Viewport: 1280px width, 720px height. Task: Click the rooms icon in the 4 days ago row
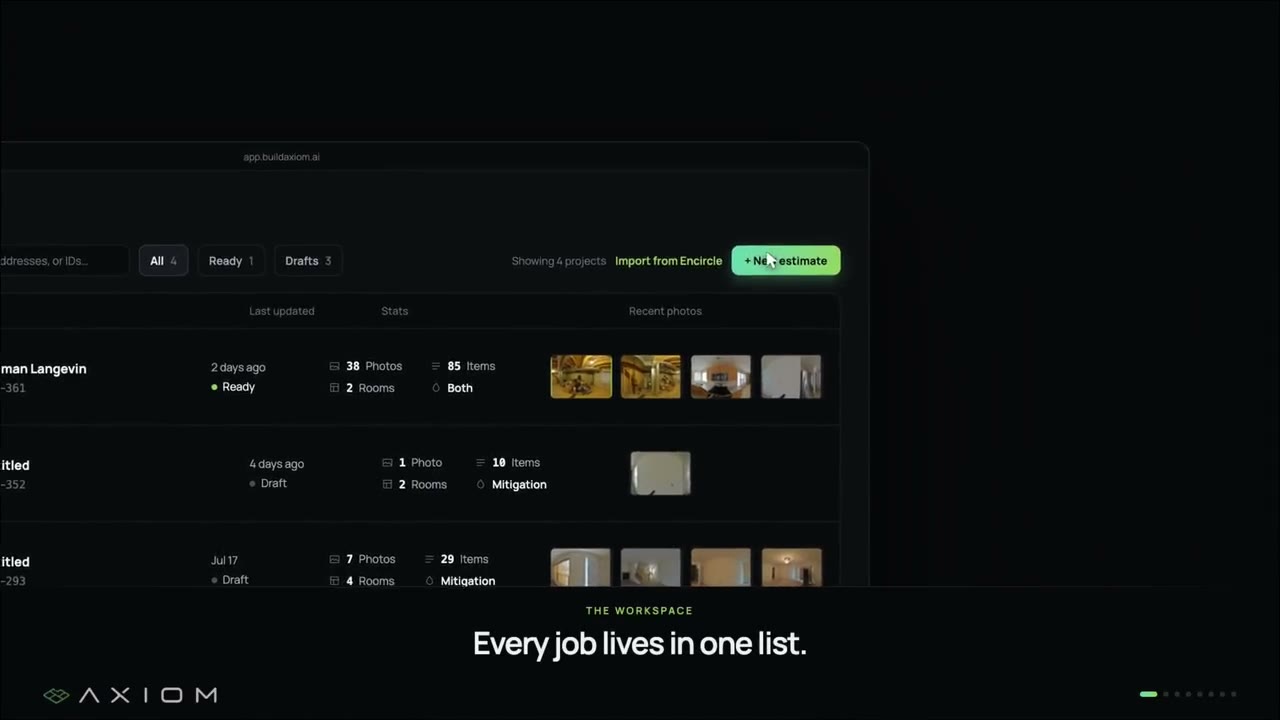[x=387, y=485]
